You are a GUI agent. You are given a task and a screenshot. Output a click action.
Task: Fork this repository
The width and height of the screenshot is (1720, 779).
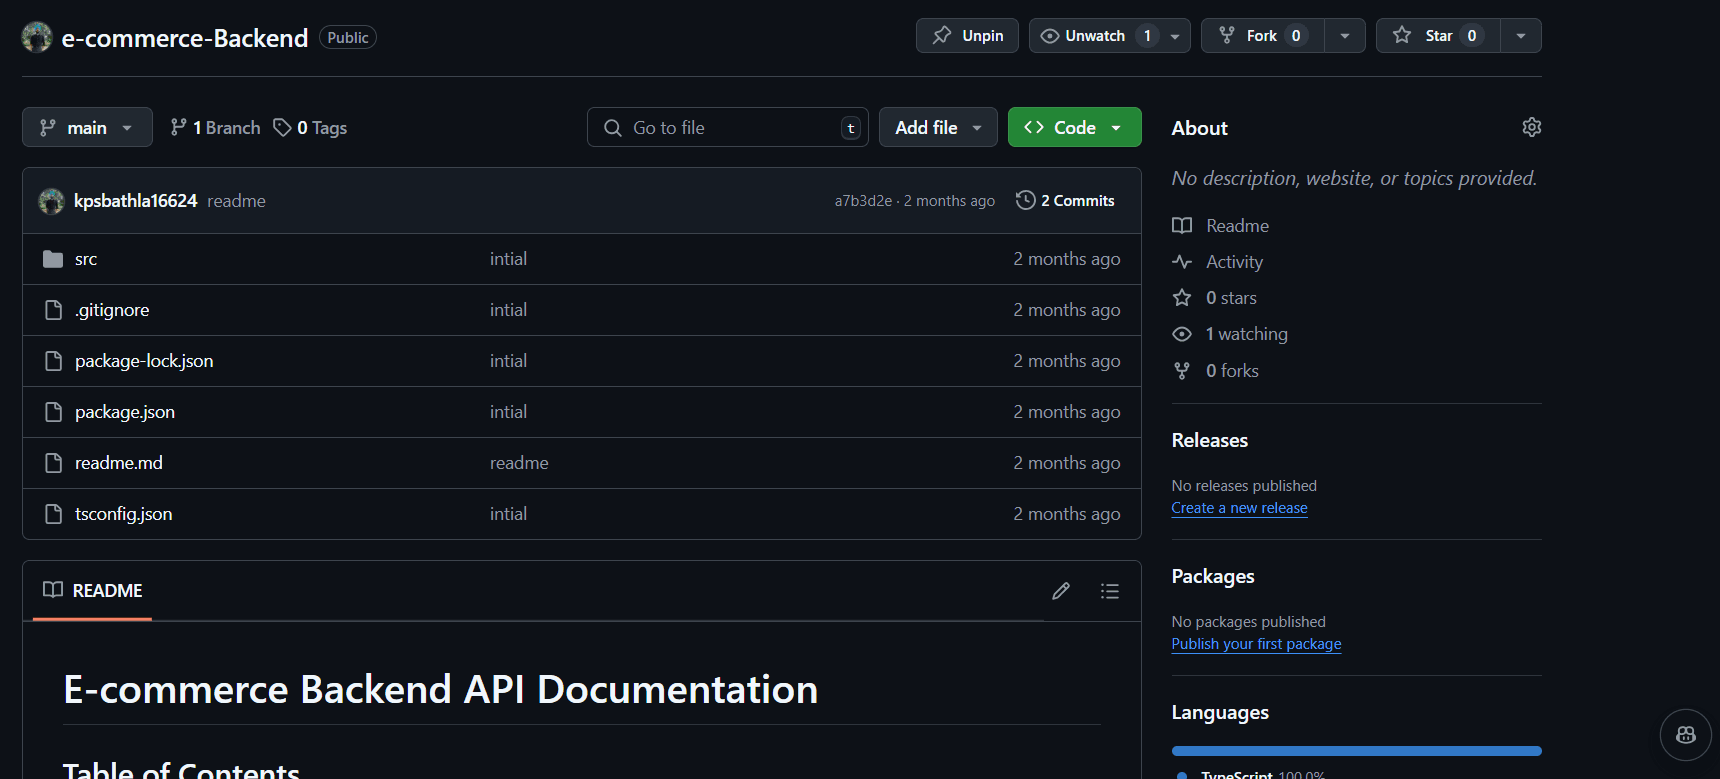pyautogui.click(x=1262, y=36)
